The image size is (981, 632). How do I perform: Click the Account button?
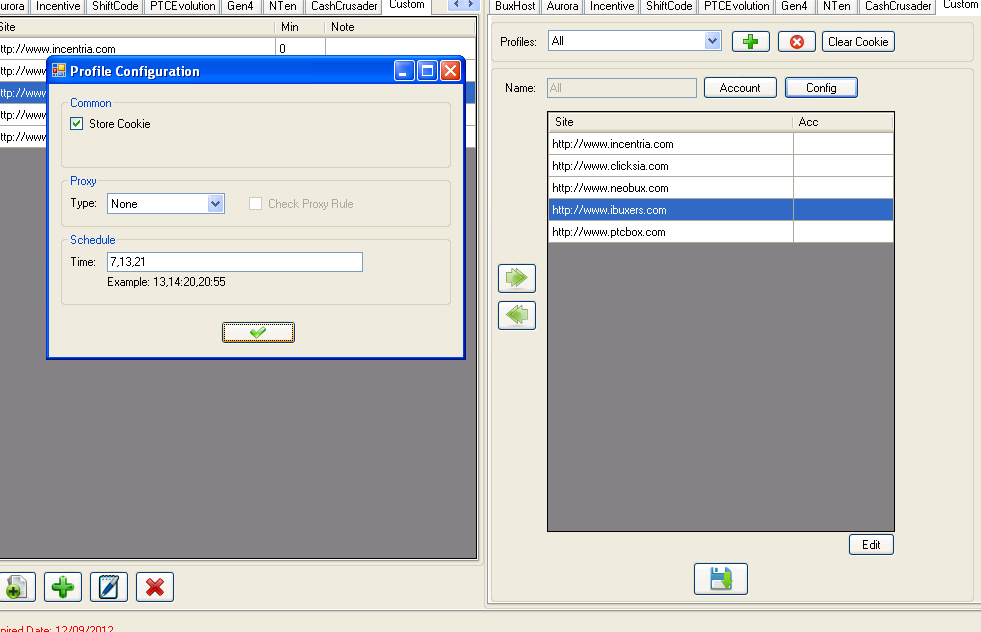pos(740,88)
